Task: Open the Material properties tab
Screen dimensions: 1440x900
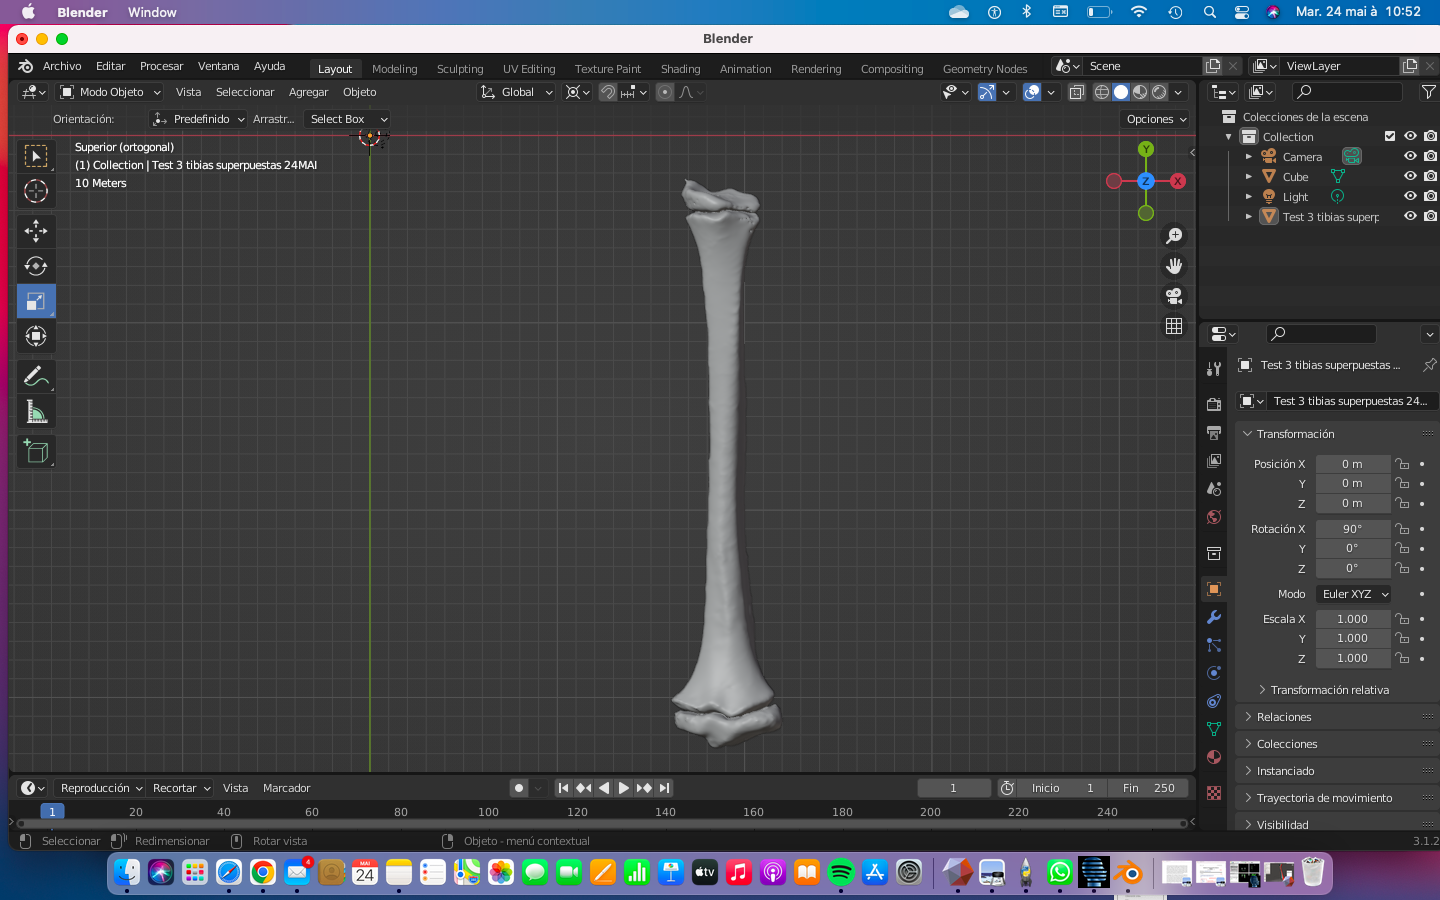Action: point(1214,757)
